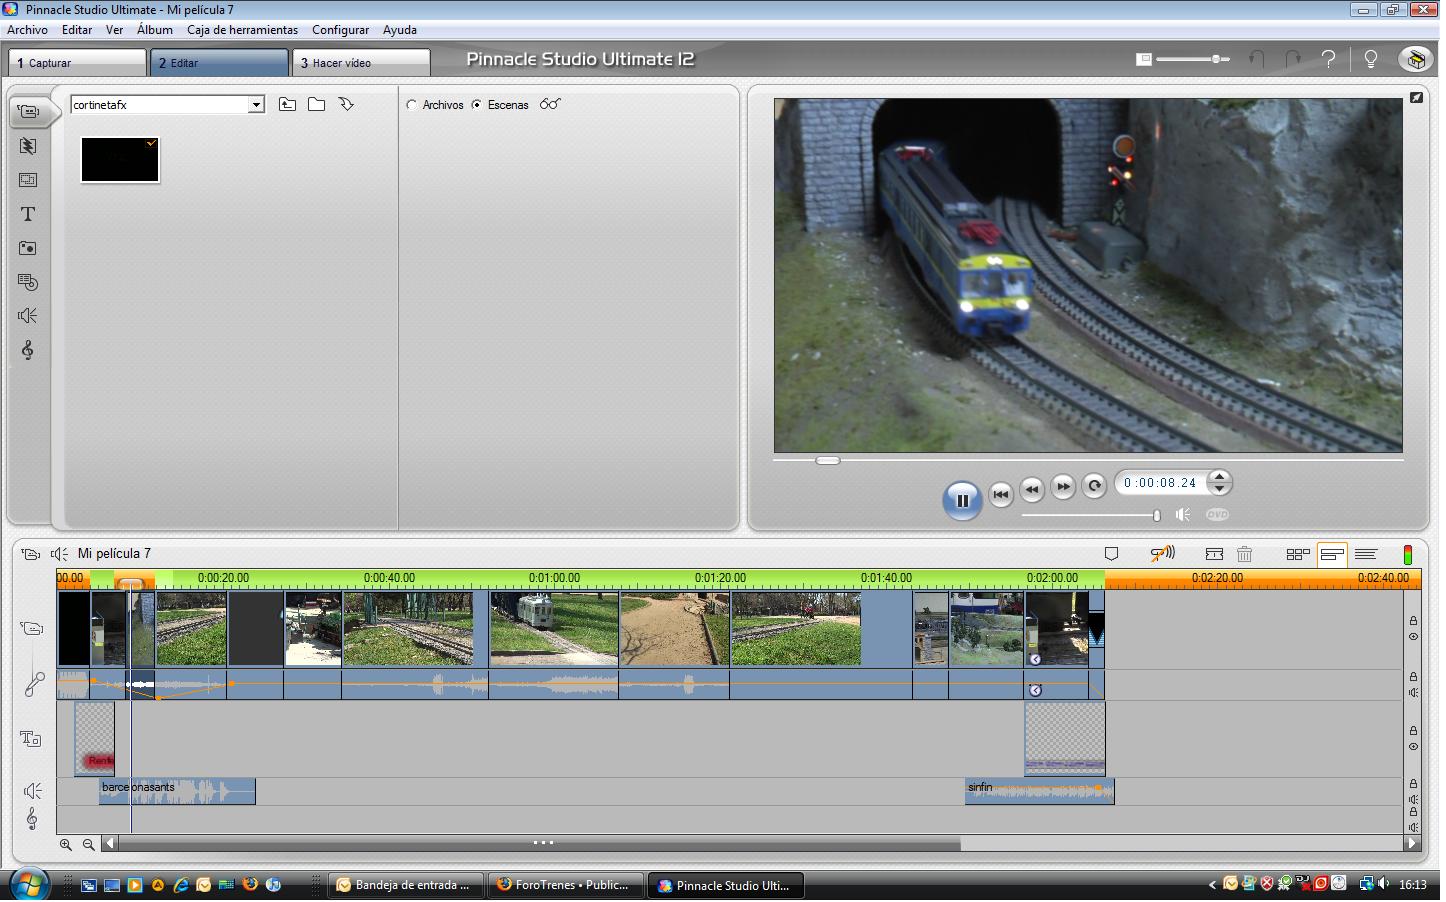Mute the background music track
The width and height of the screenshot is (1446, 902).
(1413, 827)
